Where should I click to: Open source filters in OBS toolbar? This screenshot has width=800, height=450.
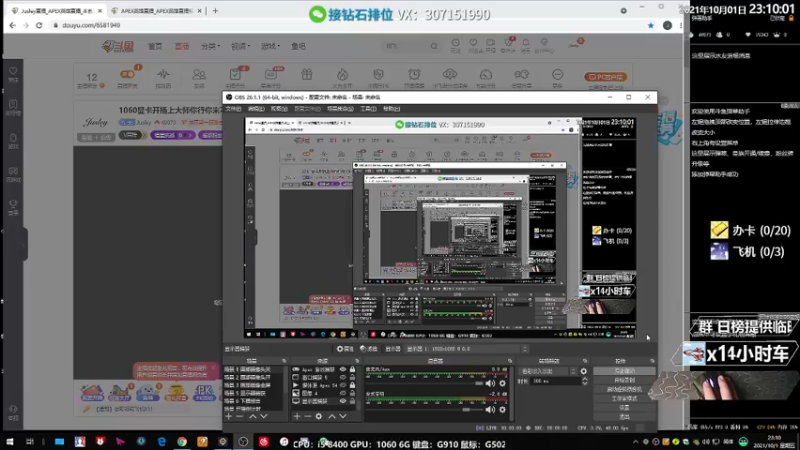[x=368, y=349]
